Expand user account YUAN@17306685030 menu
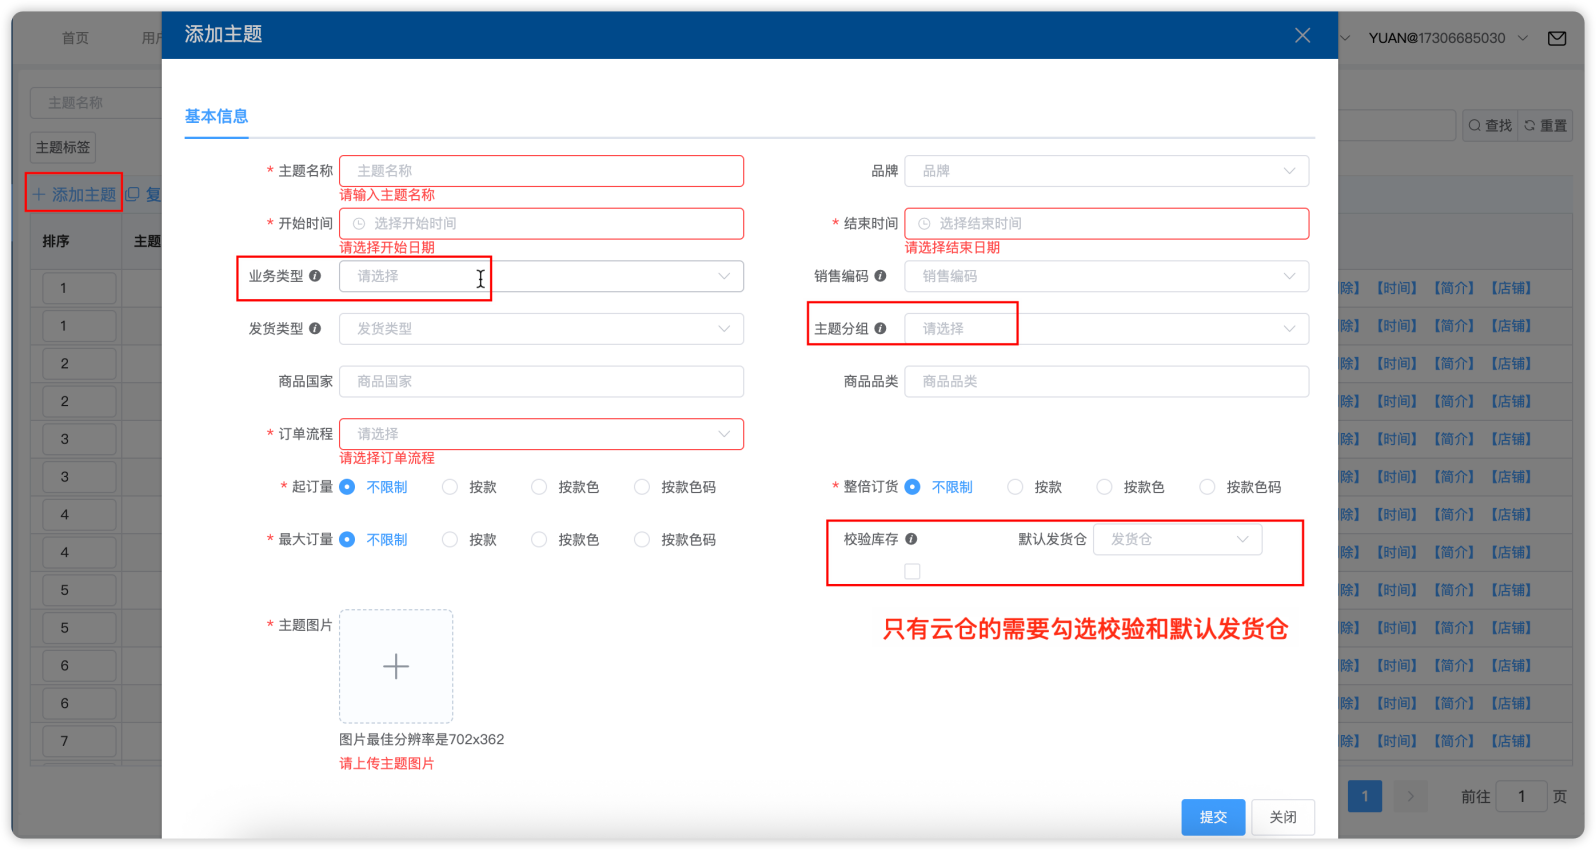Viewport: 1596px width, 850px height. [x=1448, y=38]
